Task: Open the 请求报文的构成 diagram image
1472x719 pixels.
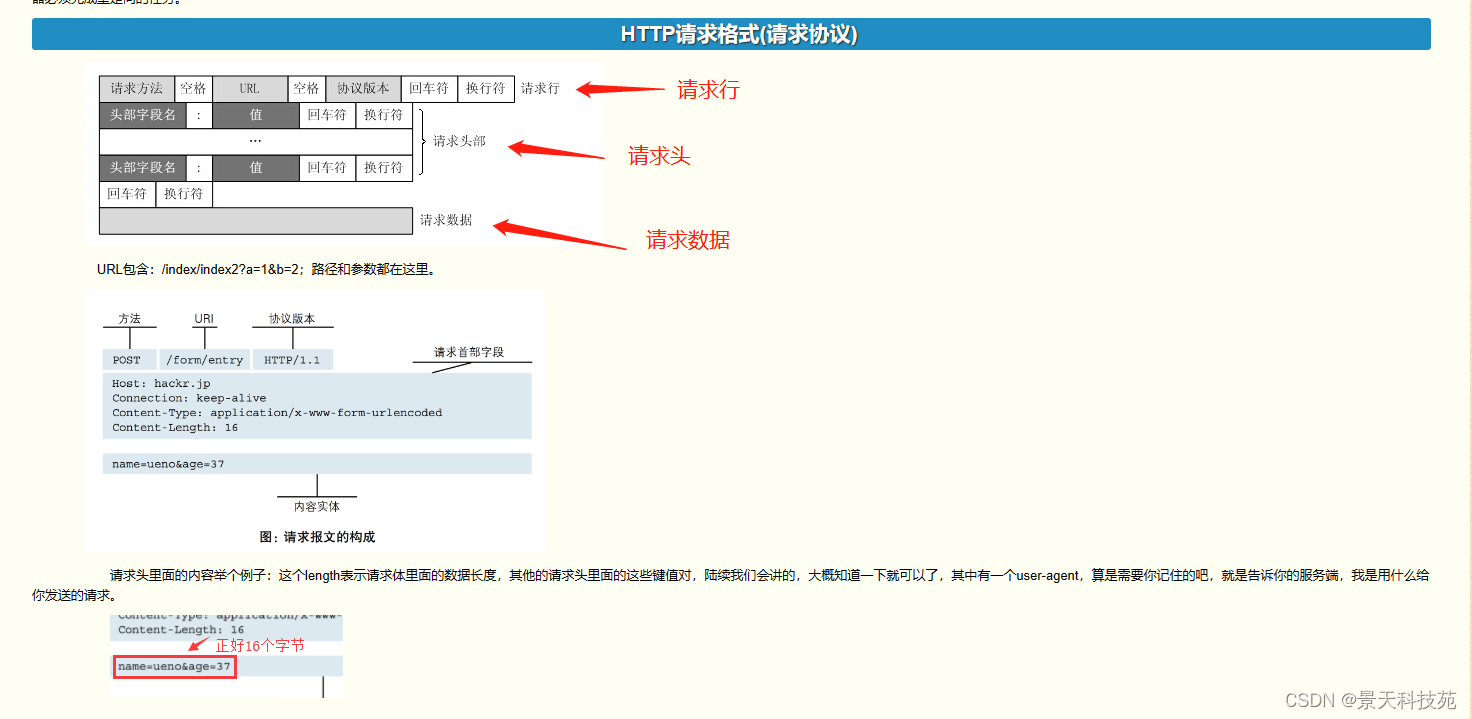Action: [315, 421]
